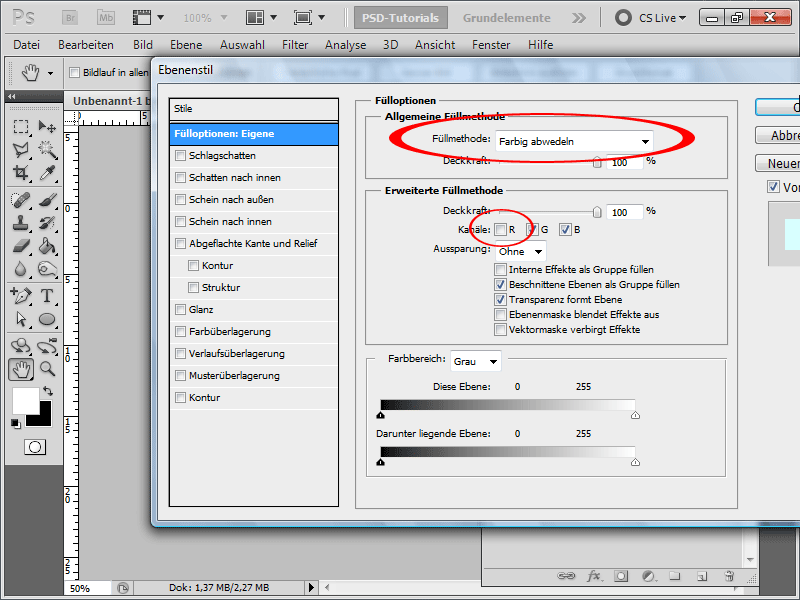800x600 pixels.
Task: Select the Crop tool
Action: (21, 173)
